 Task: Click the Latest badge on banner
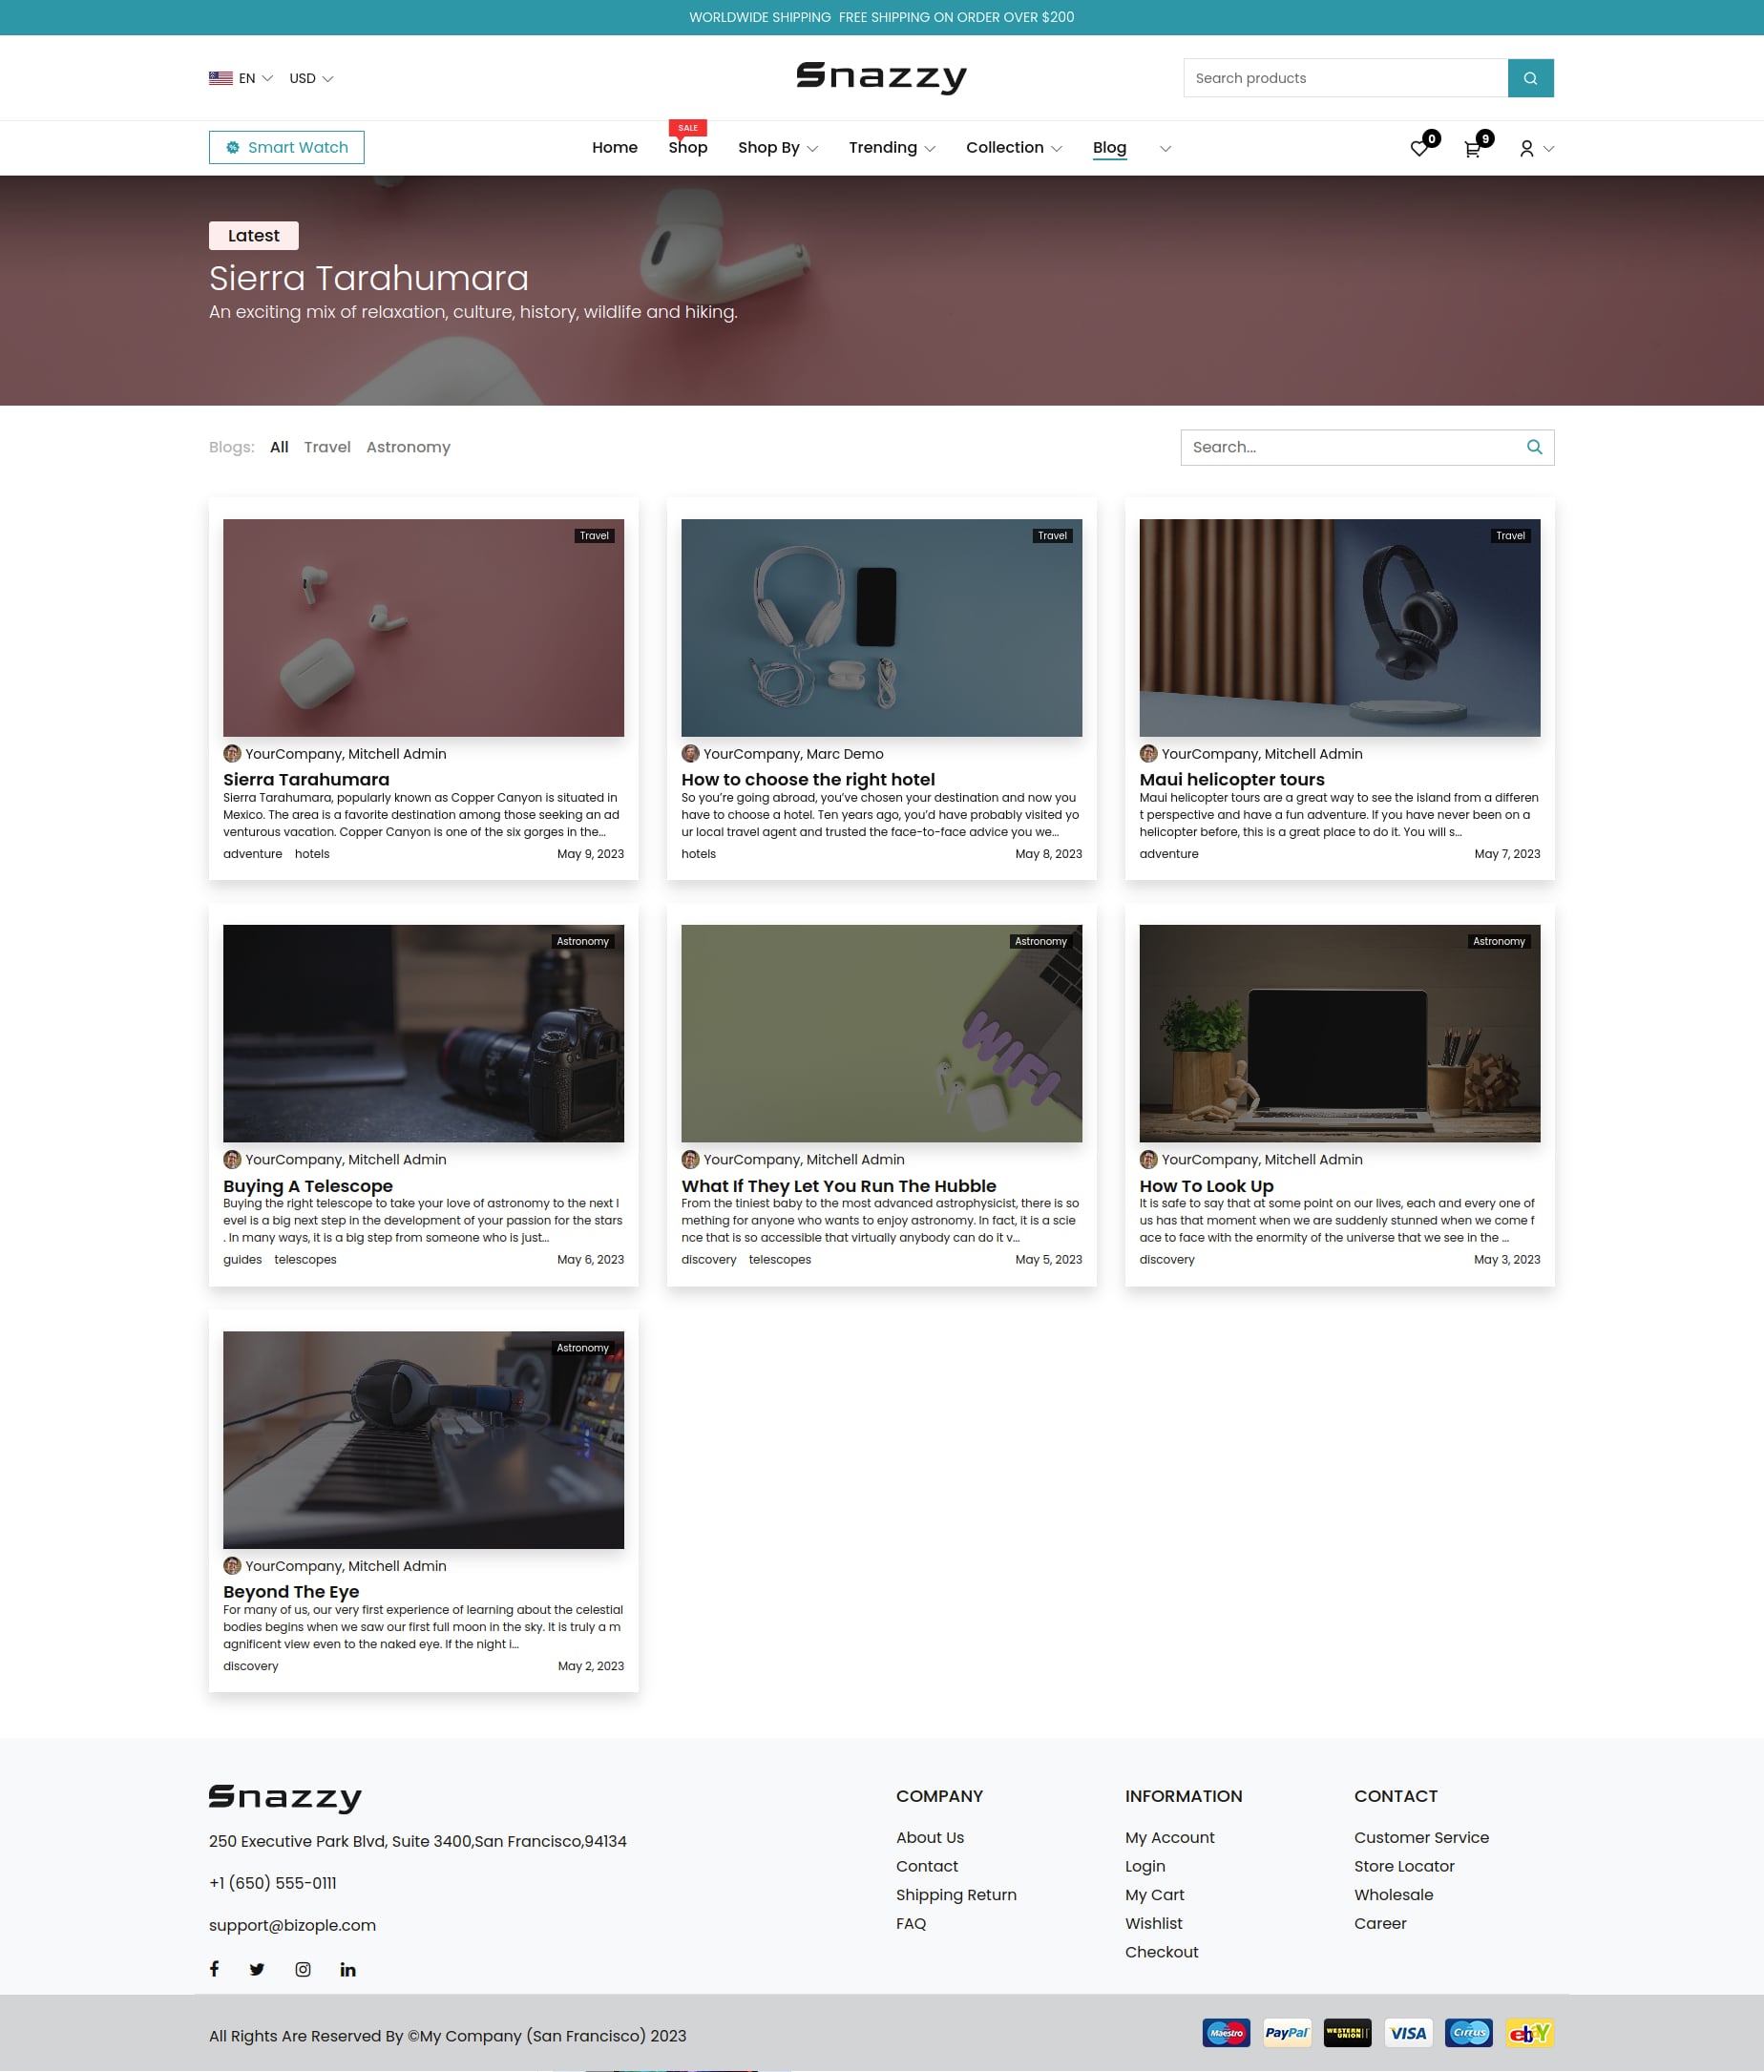tap(253, 236)
